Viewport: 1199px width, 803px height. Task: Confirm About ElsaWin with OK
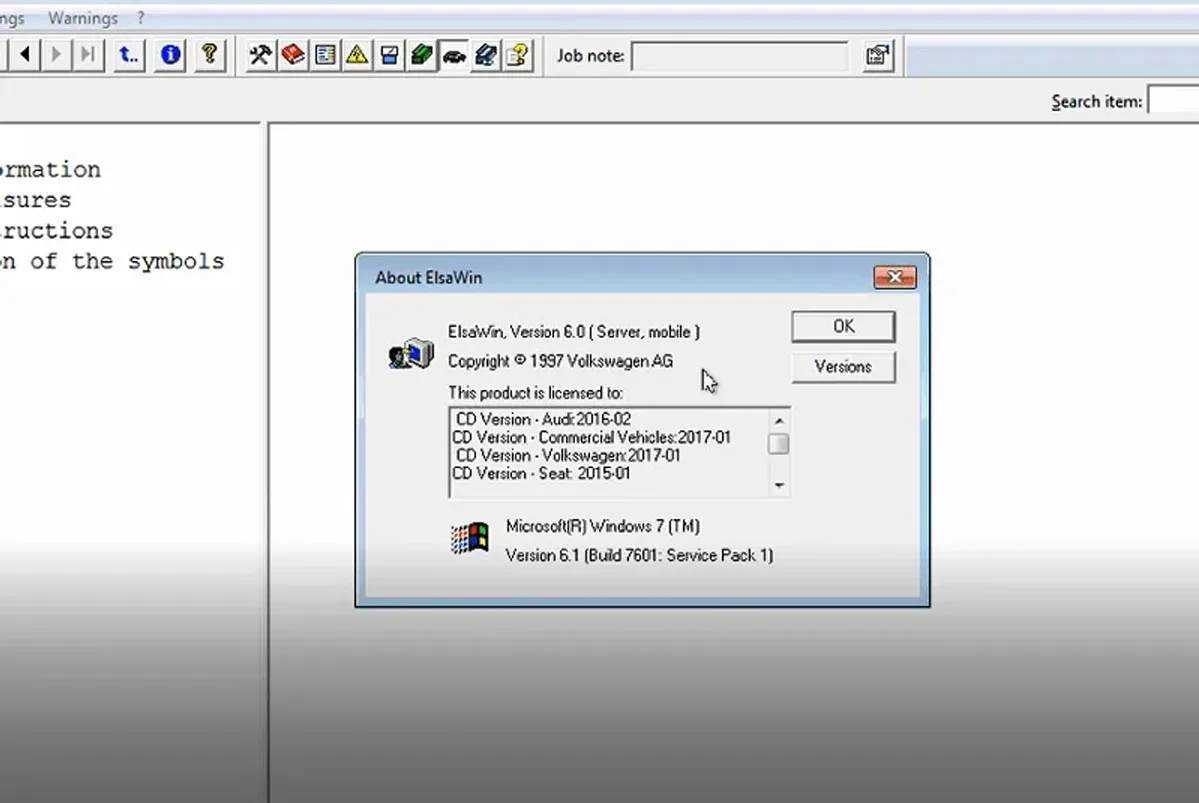point(843,327)
